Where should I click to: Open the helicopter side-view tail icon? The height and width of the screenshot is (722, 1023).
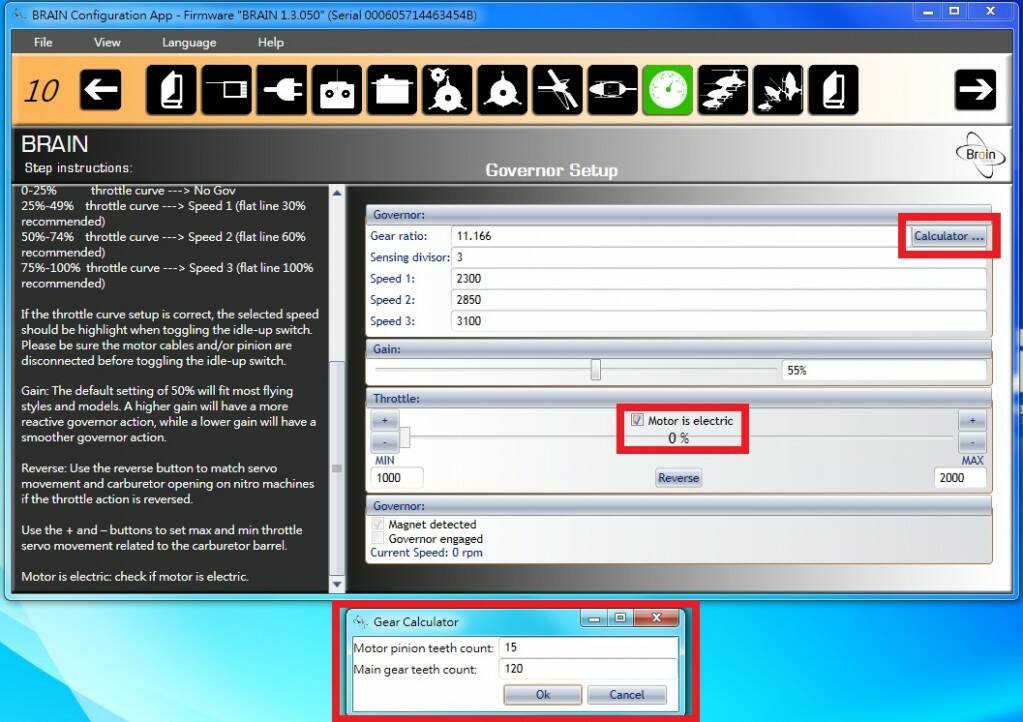pos(613,90)
